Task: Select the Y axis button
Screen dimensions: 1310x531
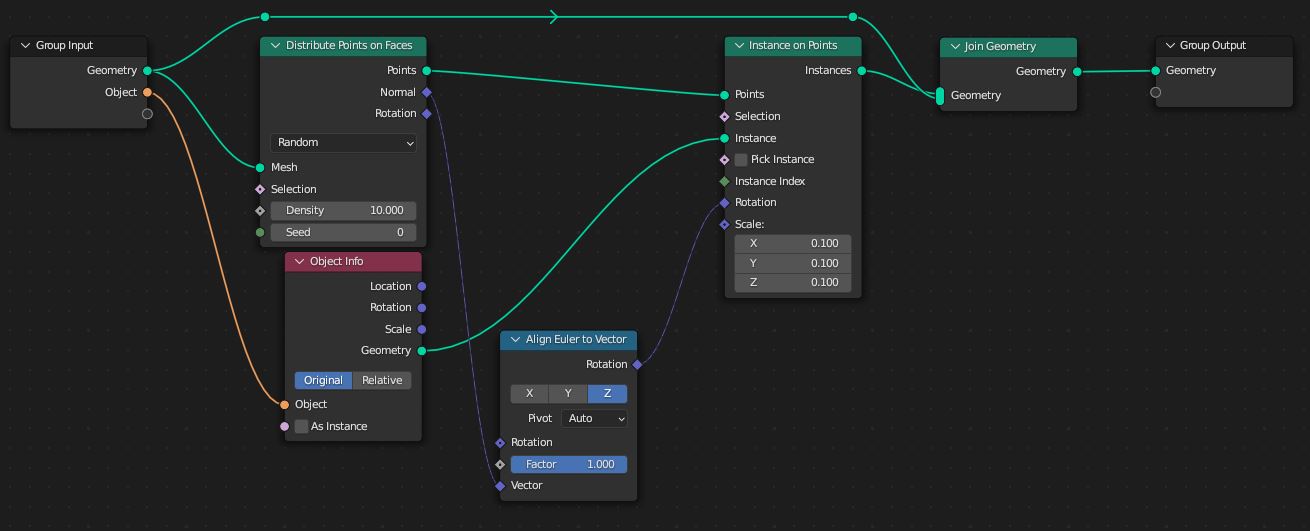Action: click(x=568, y=394)
